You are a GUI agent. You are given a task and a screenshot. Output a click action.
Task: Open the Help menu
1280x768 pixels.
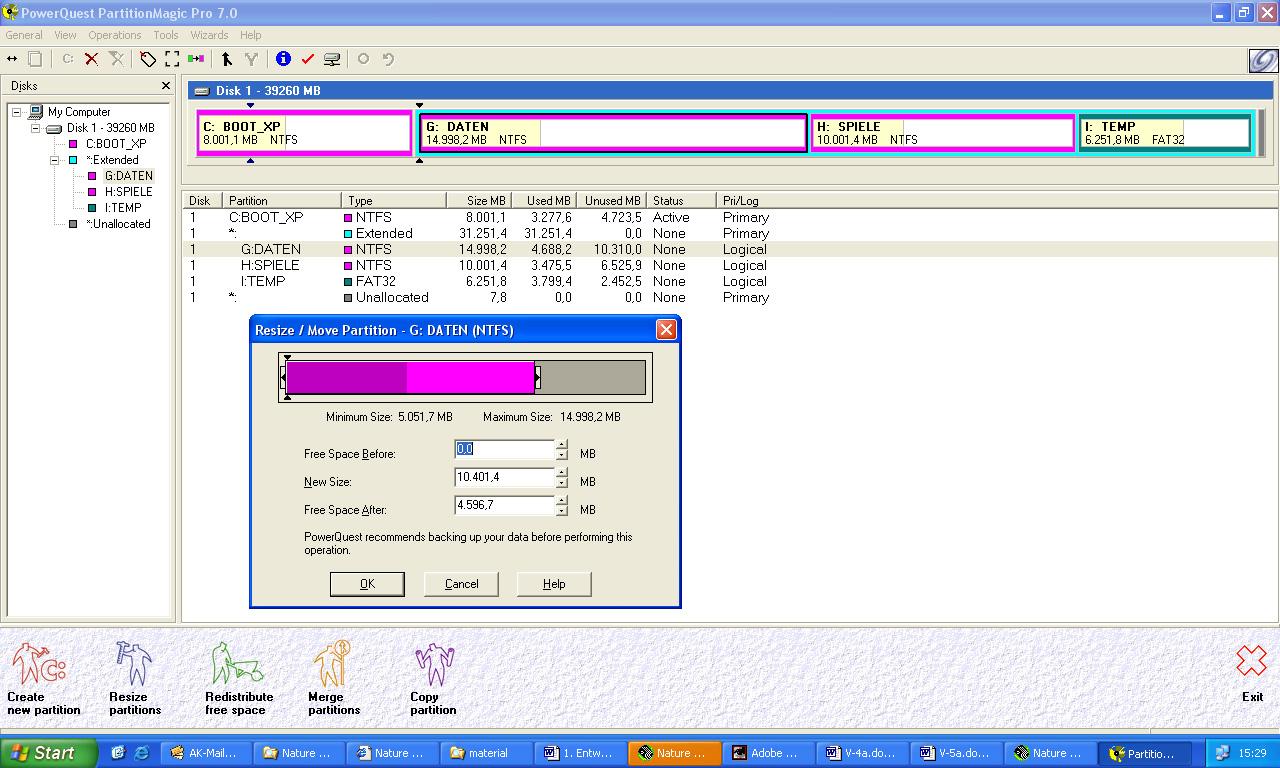pos(251,35)
